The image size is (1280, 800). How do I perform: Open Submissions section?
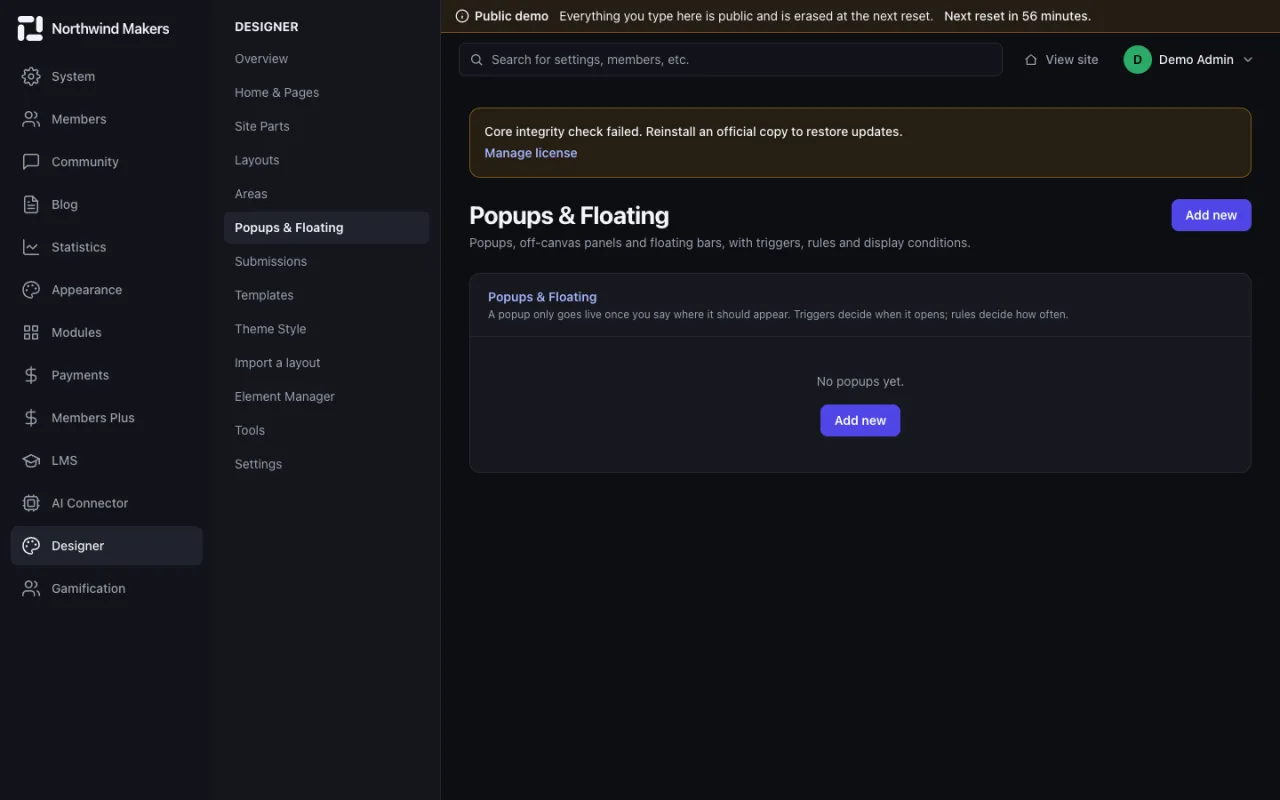coord(326,261)
